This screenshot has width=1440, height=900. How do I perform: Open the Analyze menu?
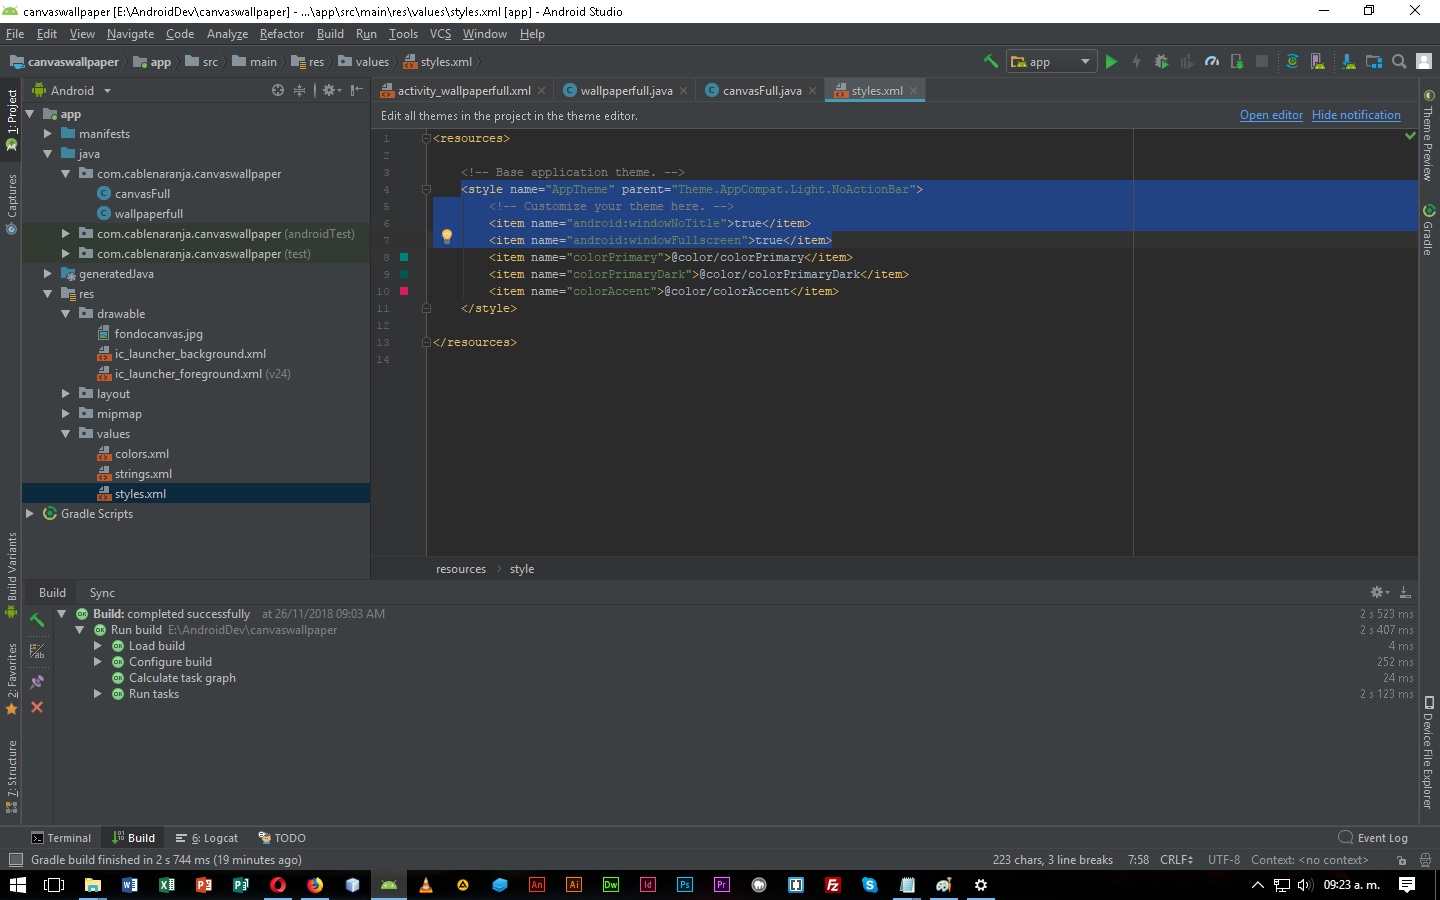pyautogui.click(x=227, y=34)
